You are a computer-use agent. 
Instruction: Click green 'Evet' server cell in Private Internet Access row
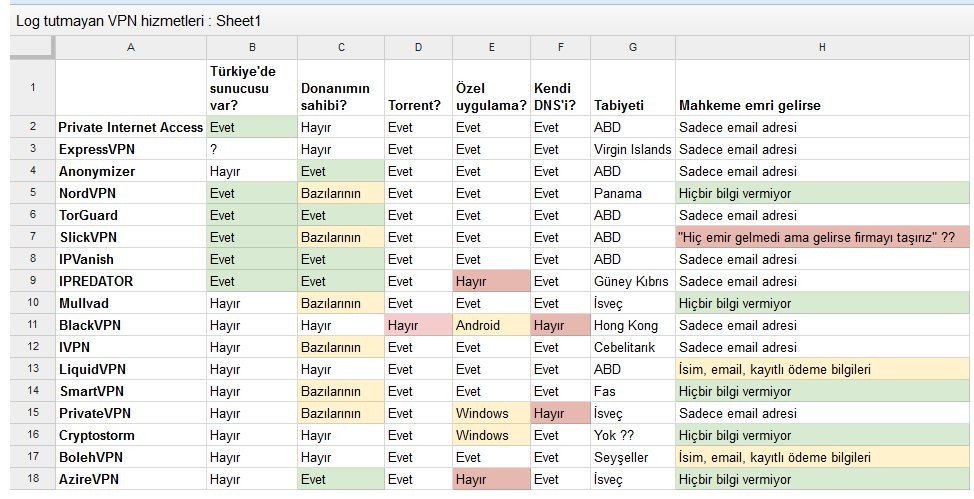pyautogui.click(x=252, y=127)
